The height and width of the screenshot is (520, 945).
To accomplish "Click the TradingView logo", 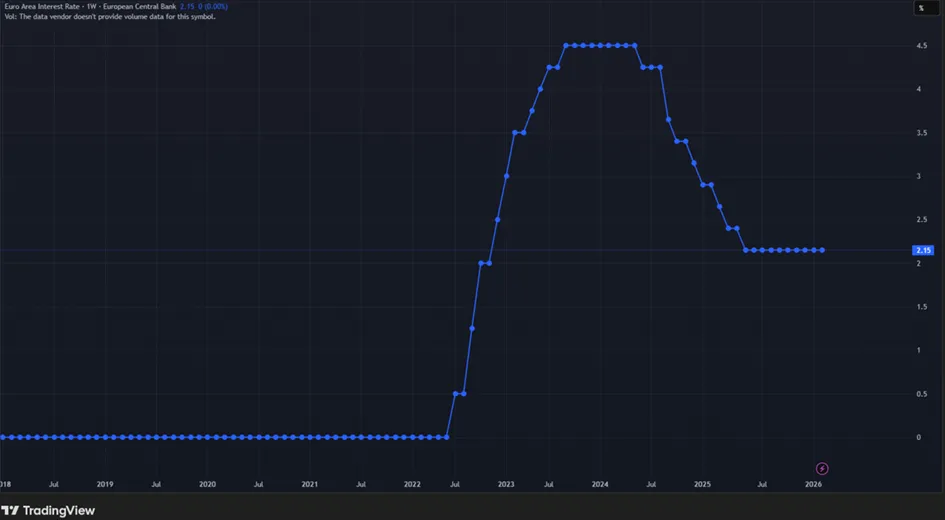I will (x=48, y=510).
